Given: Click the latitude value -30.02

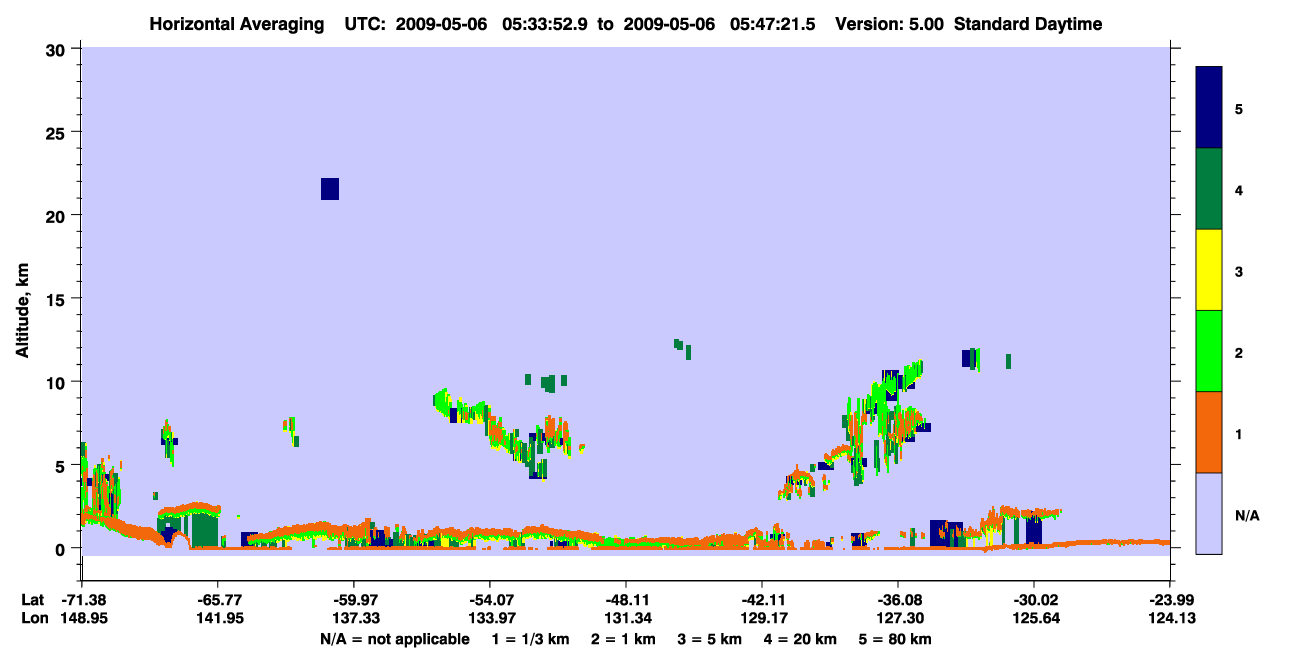Looking at the screenshot, I should pos(1034,600).
